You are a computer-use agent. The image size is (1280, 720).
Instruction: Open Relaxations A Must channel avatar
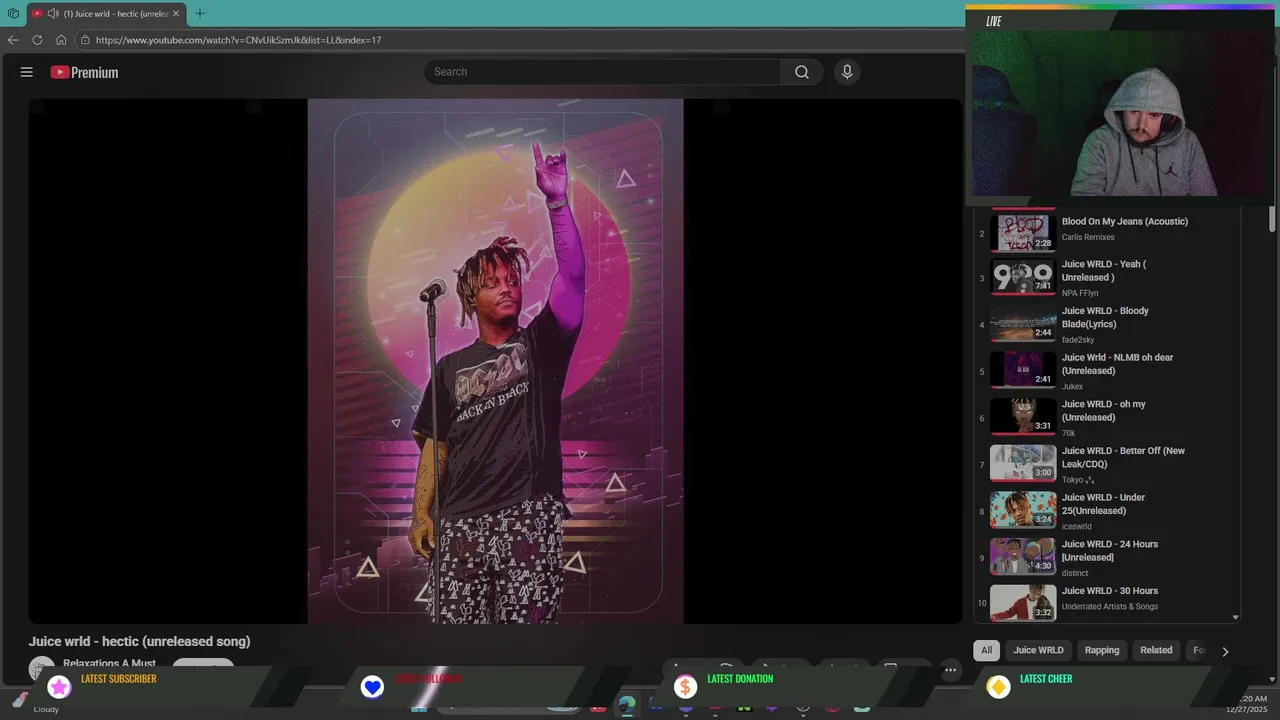42,668
